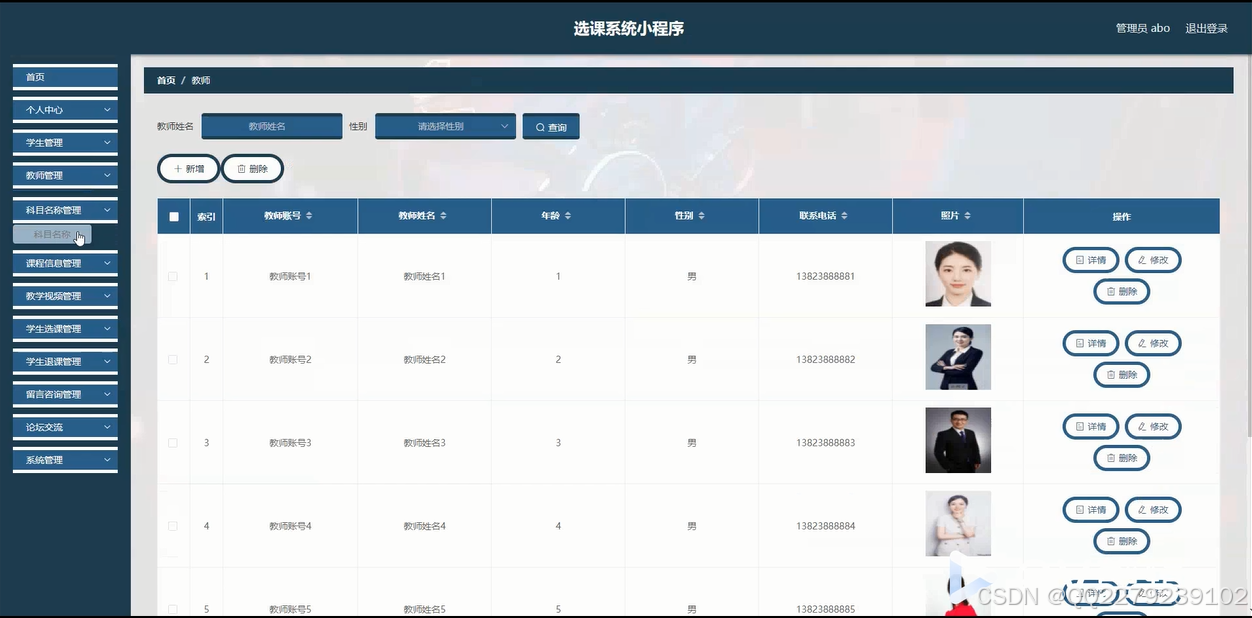Click the teacher photo thumbnail in row 1
This screenshot has width=1252, height=618.
[x=957, y=274]
